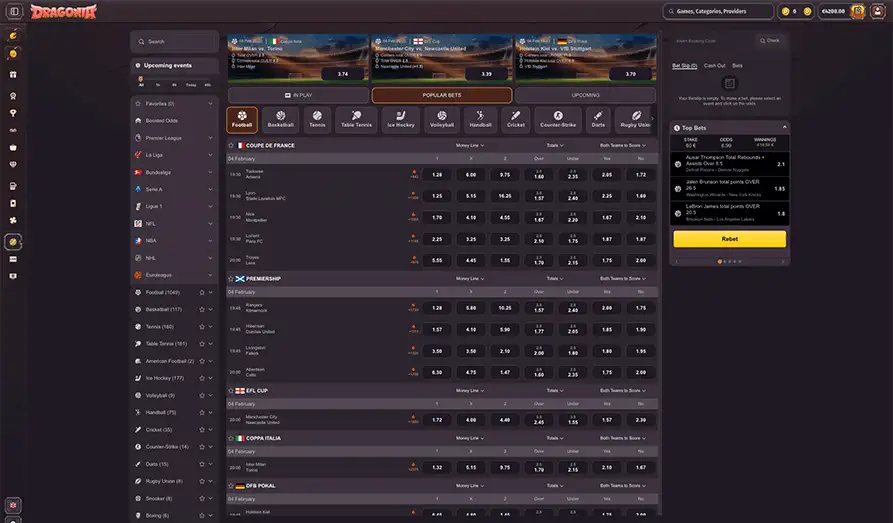
Task: Star Basketball (117) in the sports list
Action: pos(202,309)
